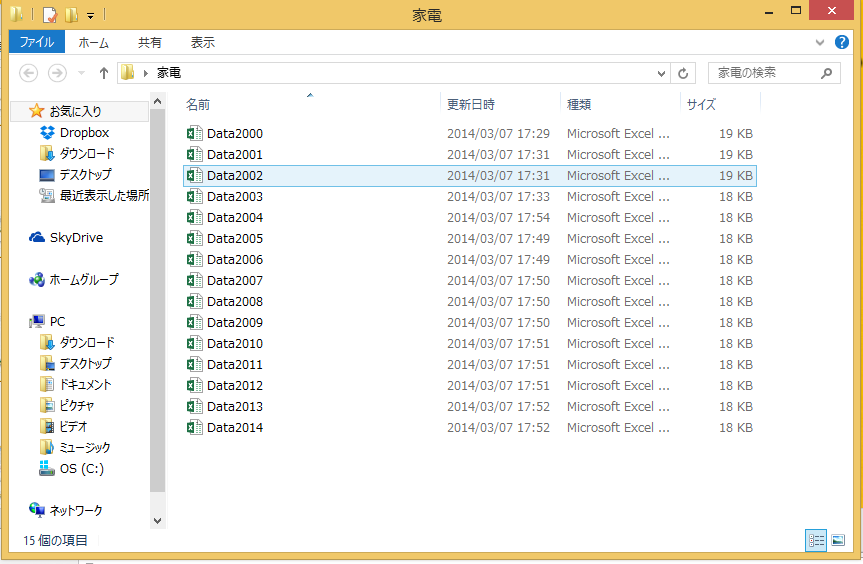Expand the breadcrumb arrow before 家電
The width and height of the screenshot is (863, 564).
coord(146,73)
